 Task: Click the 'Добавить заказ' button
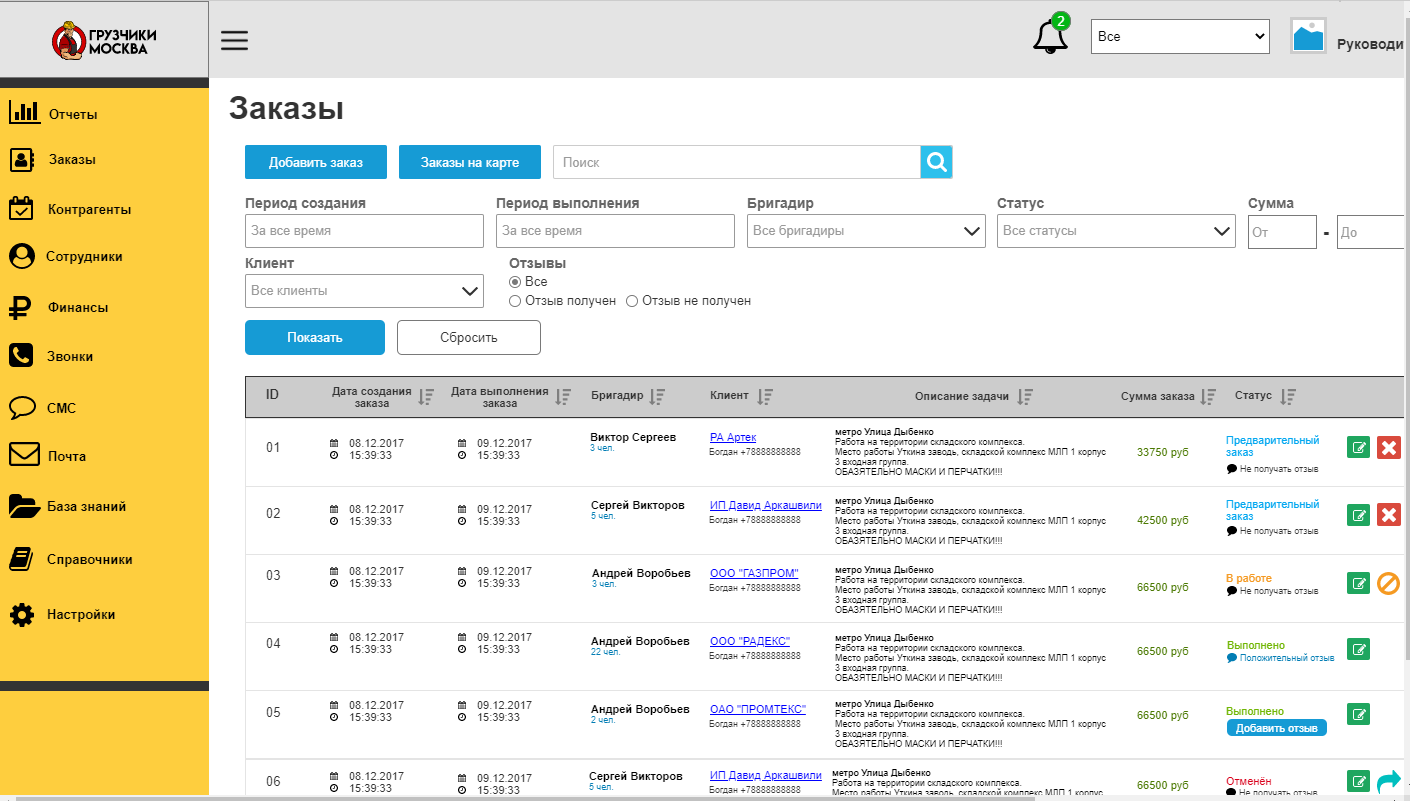click(x=315, y=162)
